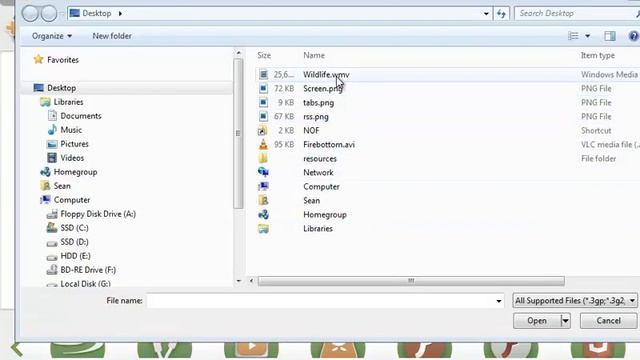Select Homegroup in navigation tree
This screenshot has width=640, height=360.
coord(69,172)
